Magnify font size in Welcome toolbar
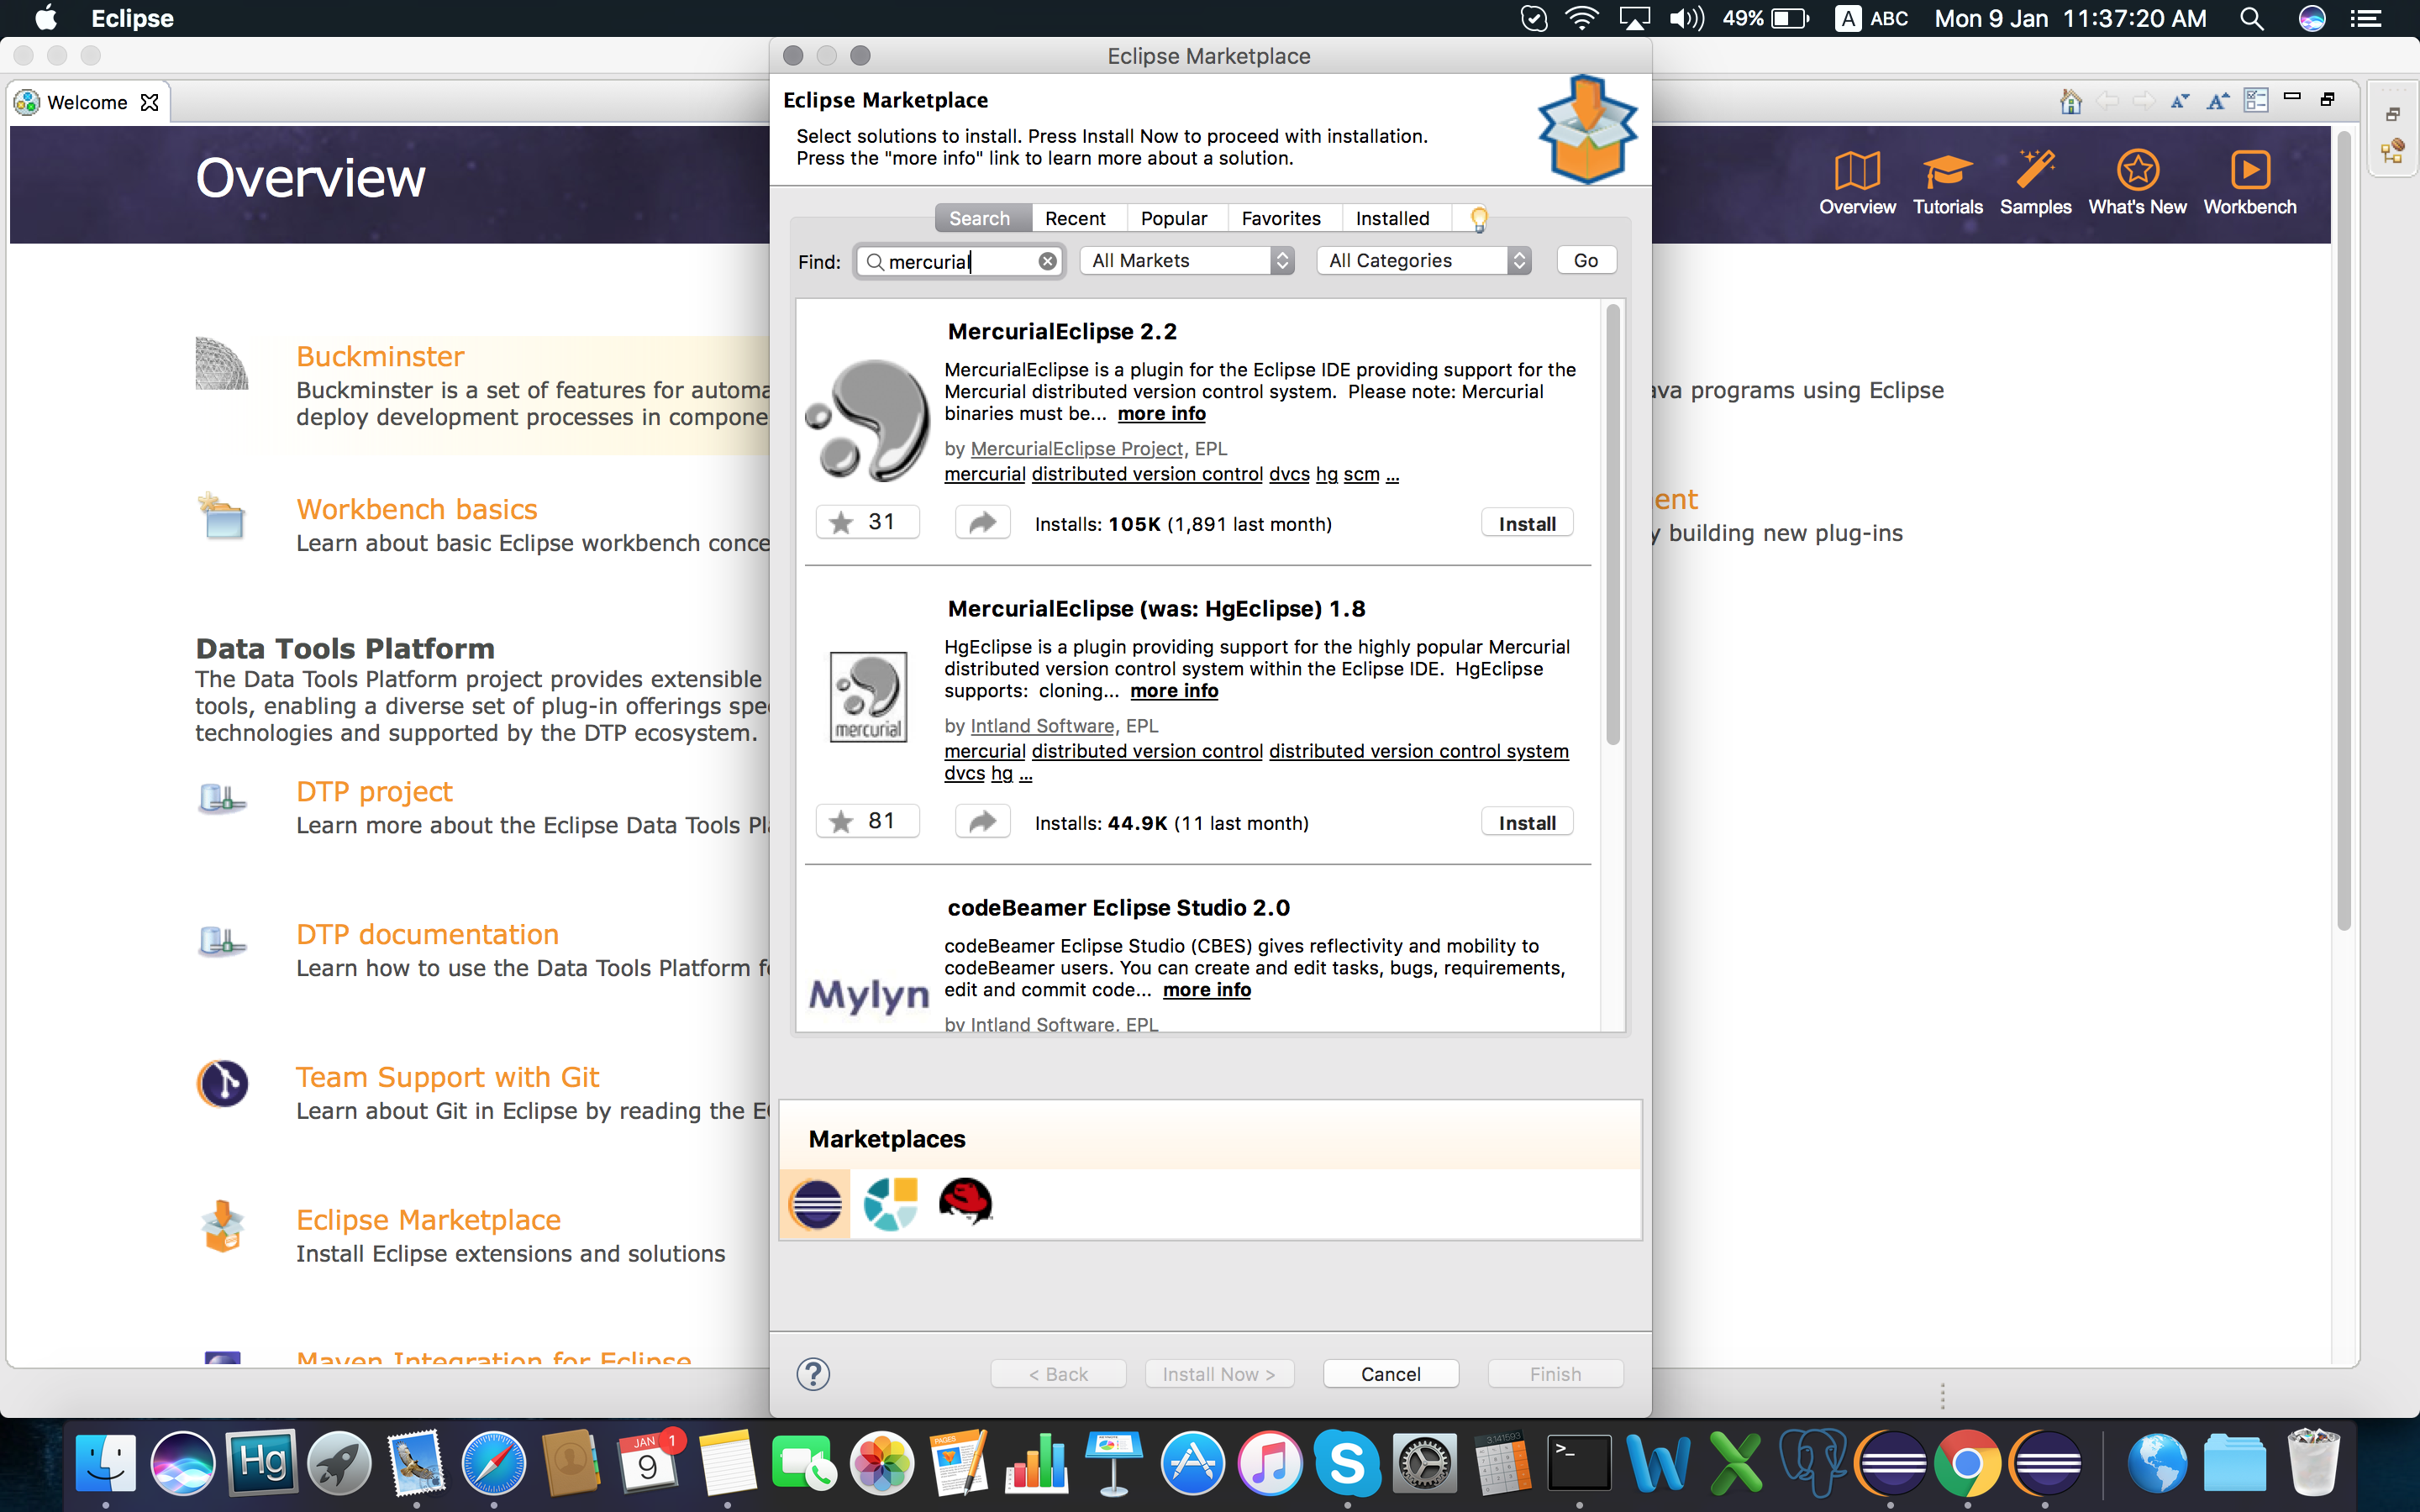 [x=2218, y=101]
